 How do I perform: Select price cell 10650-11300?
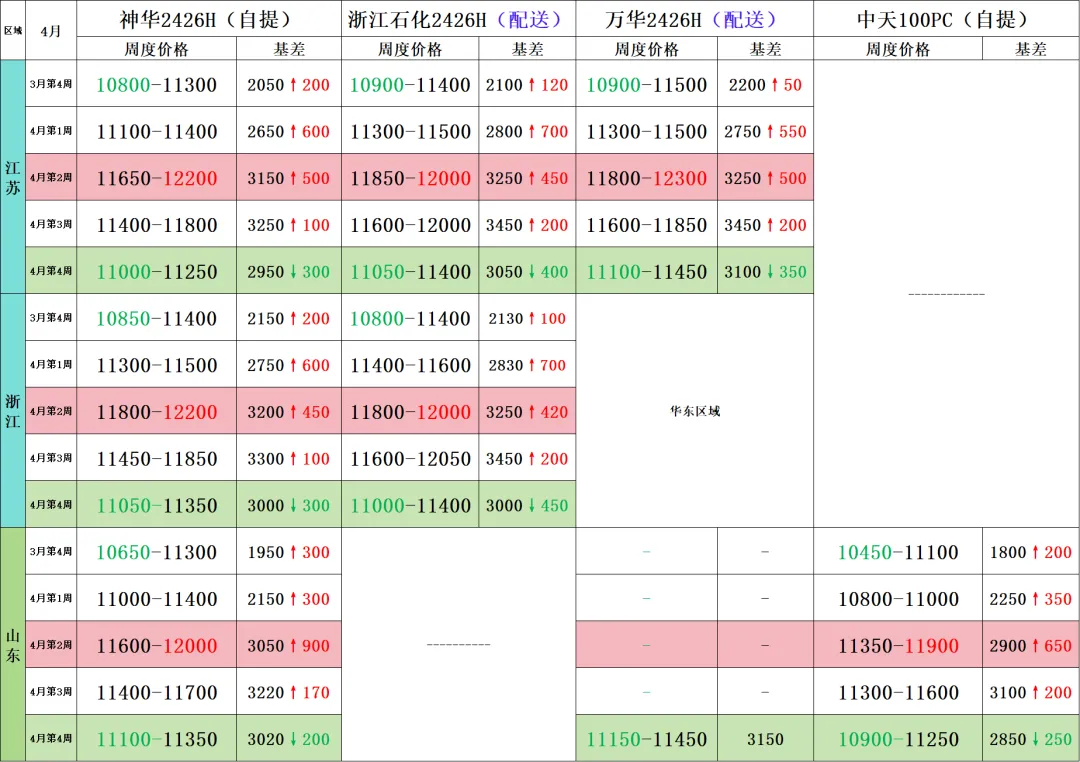(156, 552)
